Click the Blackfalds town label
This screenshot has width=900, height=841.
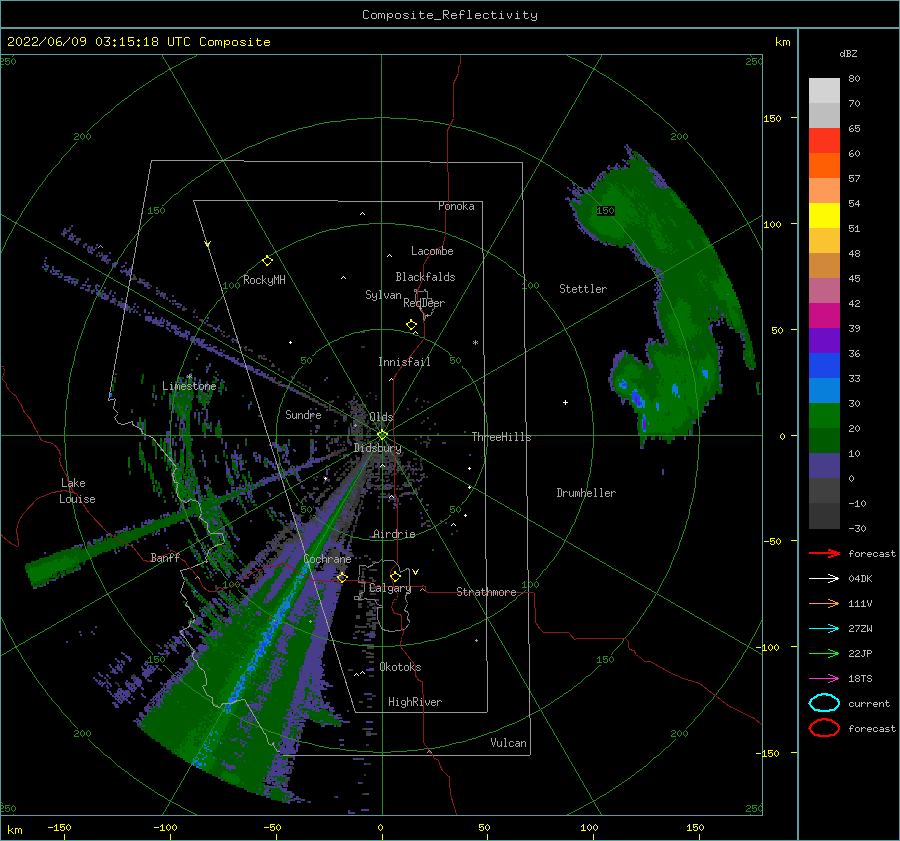pyautogui.click(x=425, y=277)
